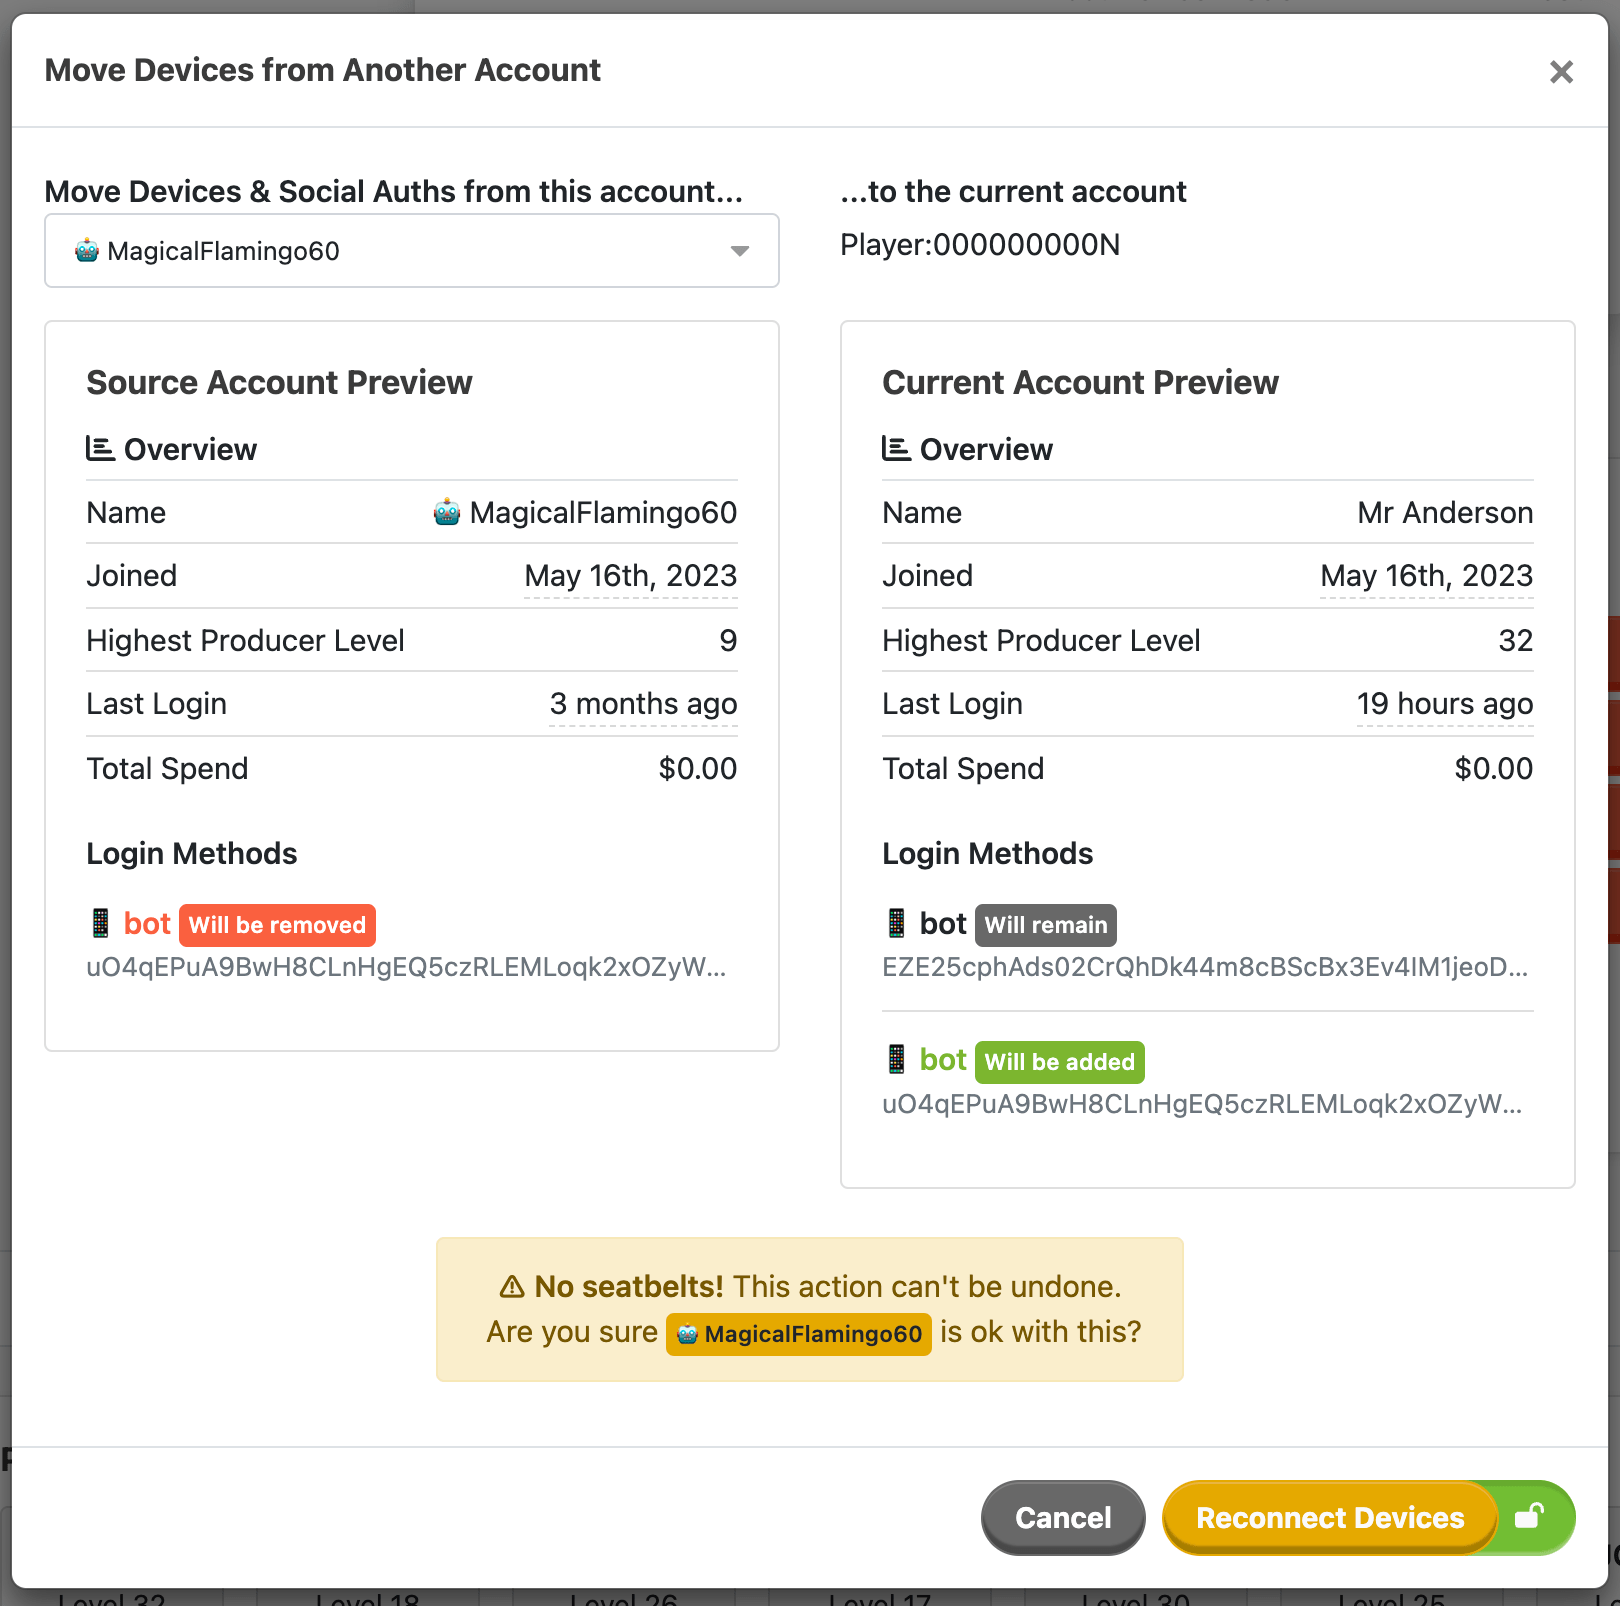The image size is (1620, 1606).
Task: Close the Move Devices dialog
Action: pos(1561,71)
